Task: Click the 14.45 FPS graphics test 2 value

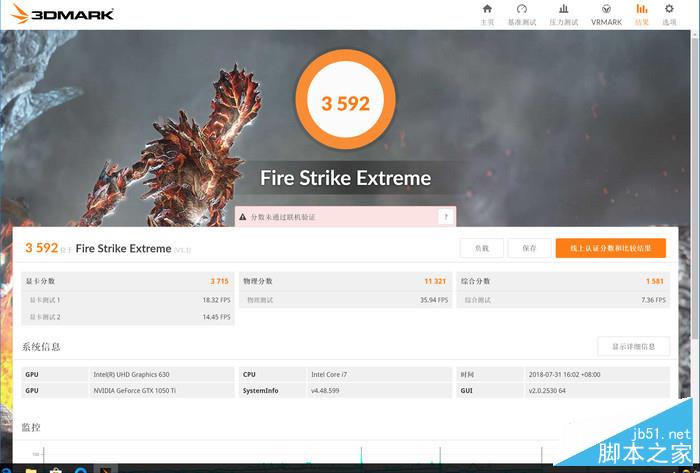Action: pyautogui.click(x=217, y=317)
